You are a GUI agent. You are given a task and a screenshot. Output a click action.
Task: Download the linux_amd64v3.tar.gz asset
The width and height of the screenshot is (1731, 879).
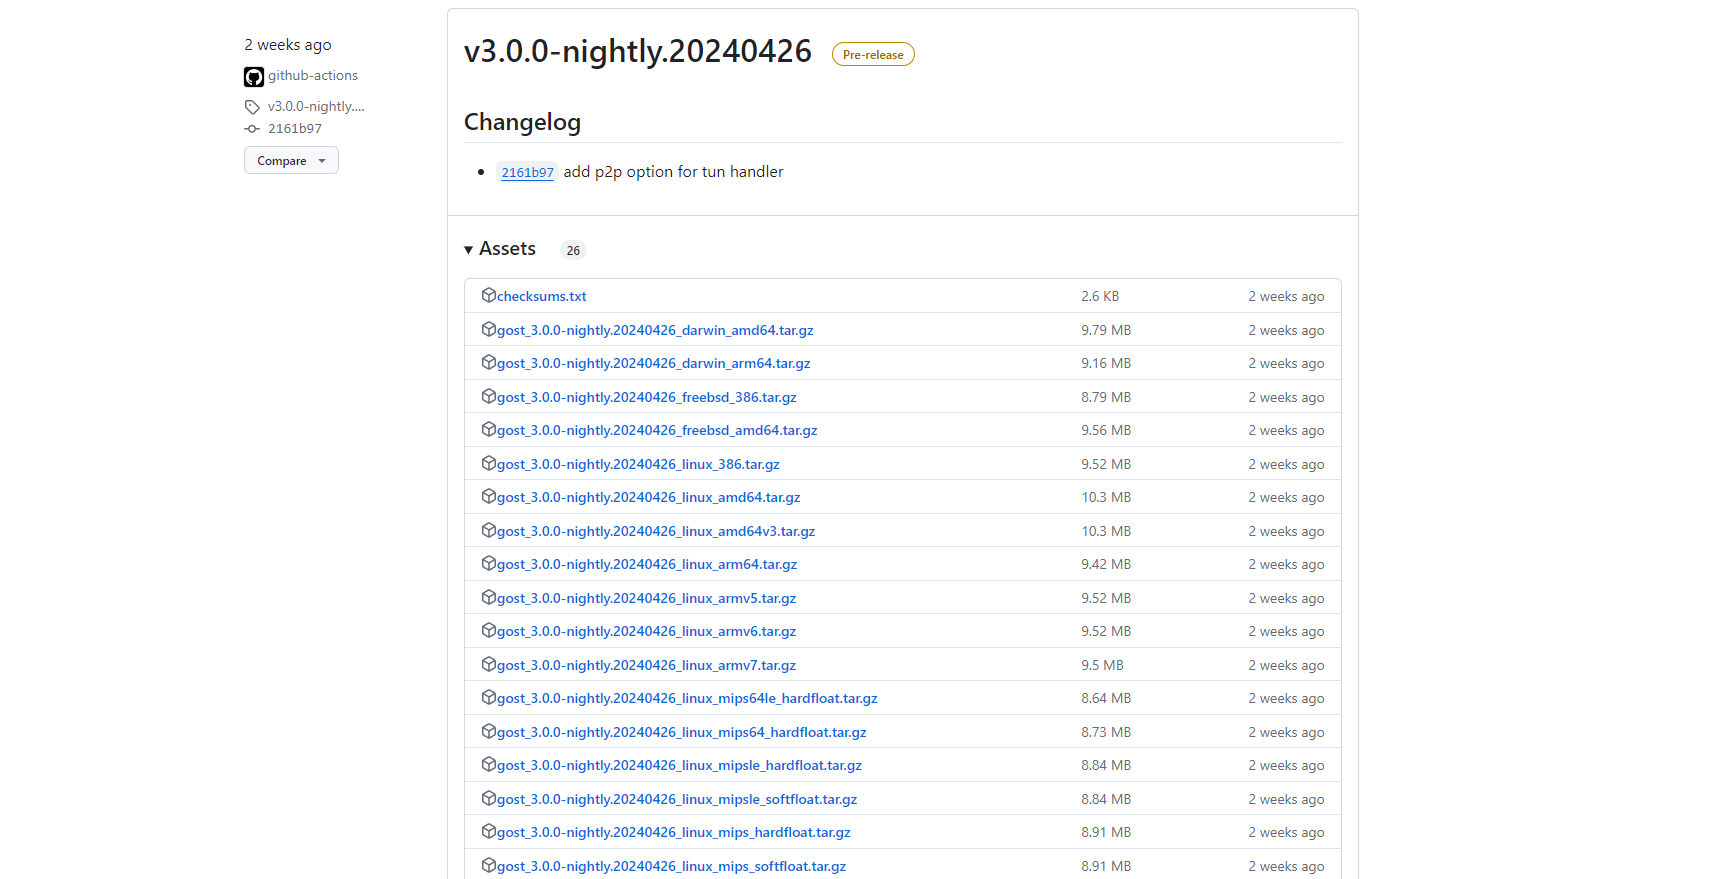[656, 531]
